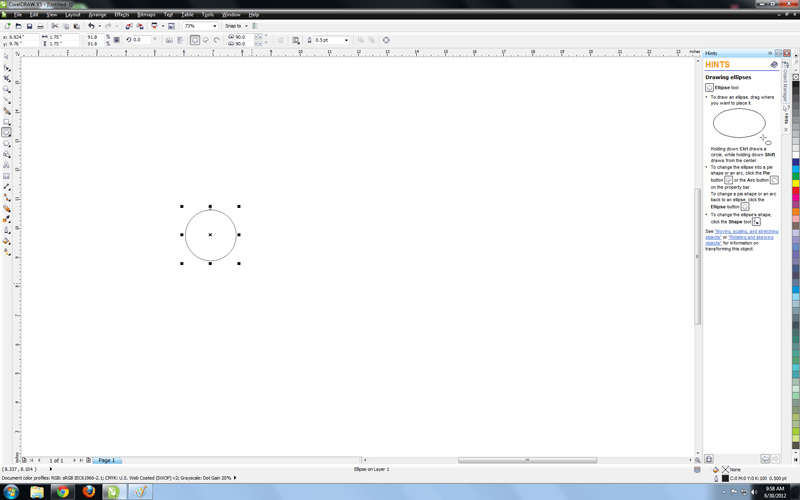
Task: Select the Freehand tool in the toolbox
Action: click(x=6, y=100)
